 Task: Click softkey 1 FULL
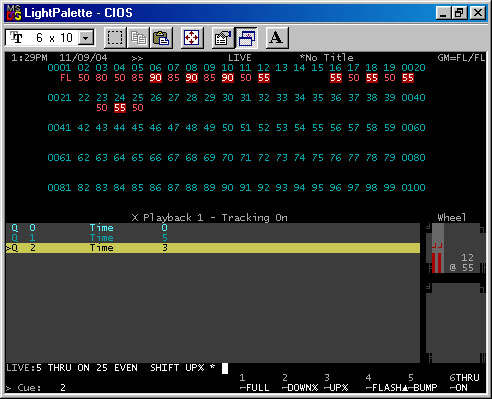tap(255, 383)
